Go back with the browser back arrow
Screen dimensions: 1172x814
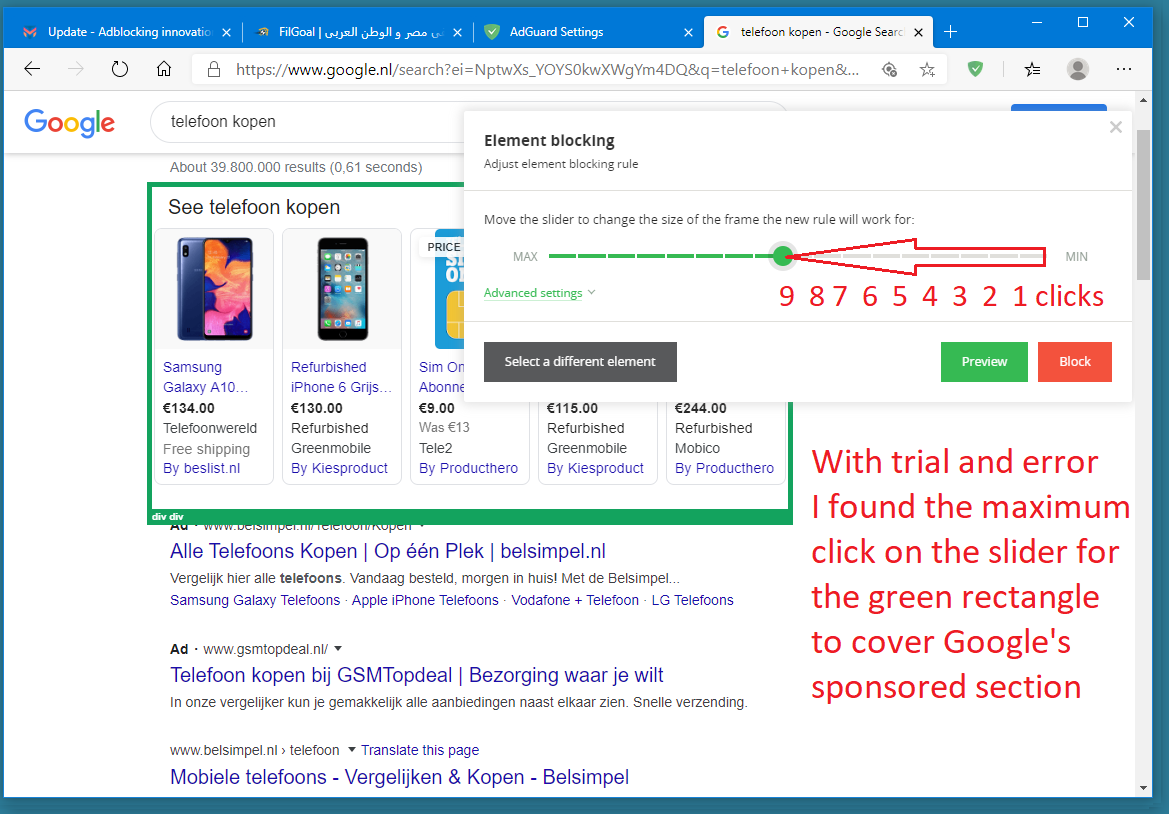(31, 70)
